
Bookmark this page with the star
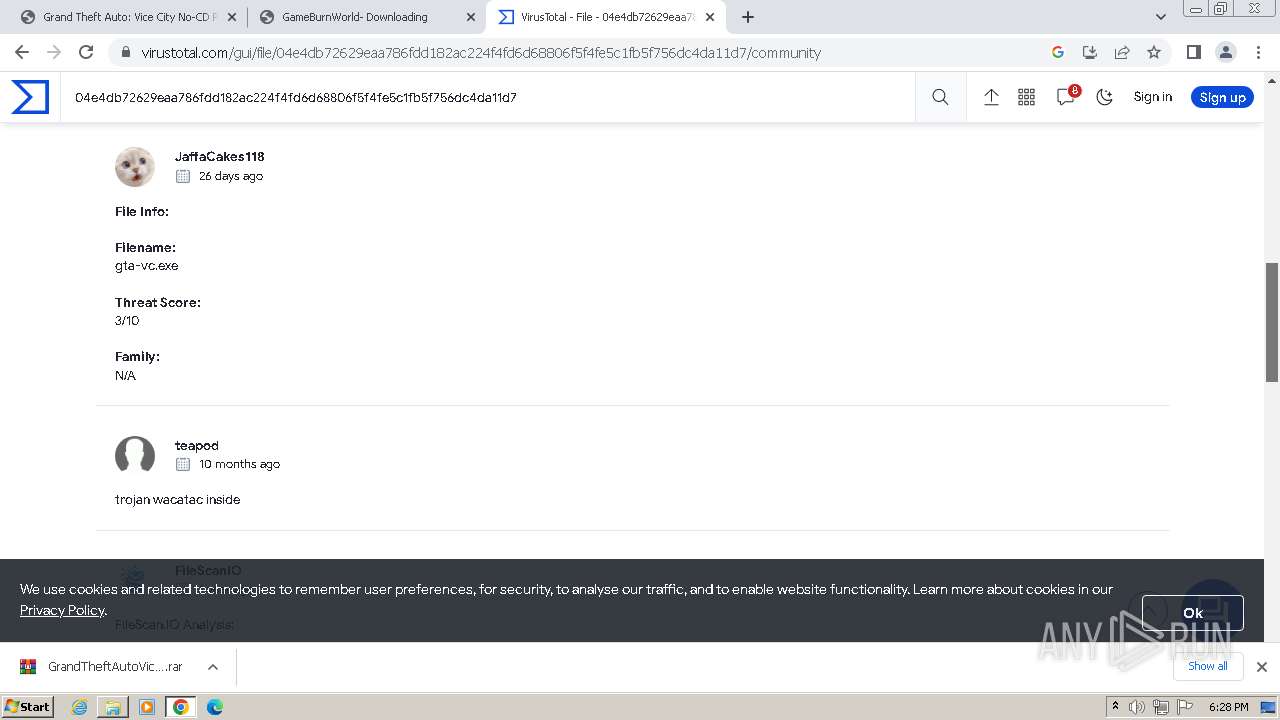pyautogui.click(x=1154, y=52)
